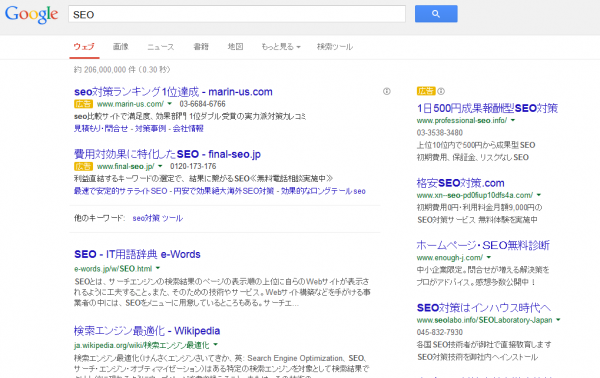Click the info icon beside marin-us.com ad
600x378 pixels.
coord(386,91)
